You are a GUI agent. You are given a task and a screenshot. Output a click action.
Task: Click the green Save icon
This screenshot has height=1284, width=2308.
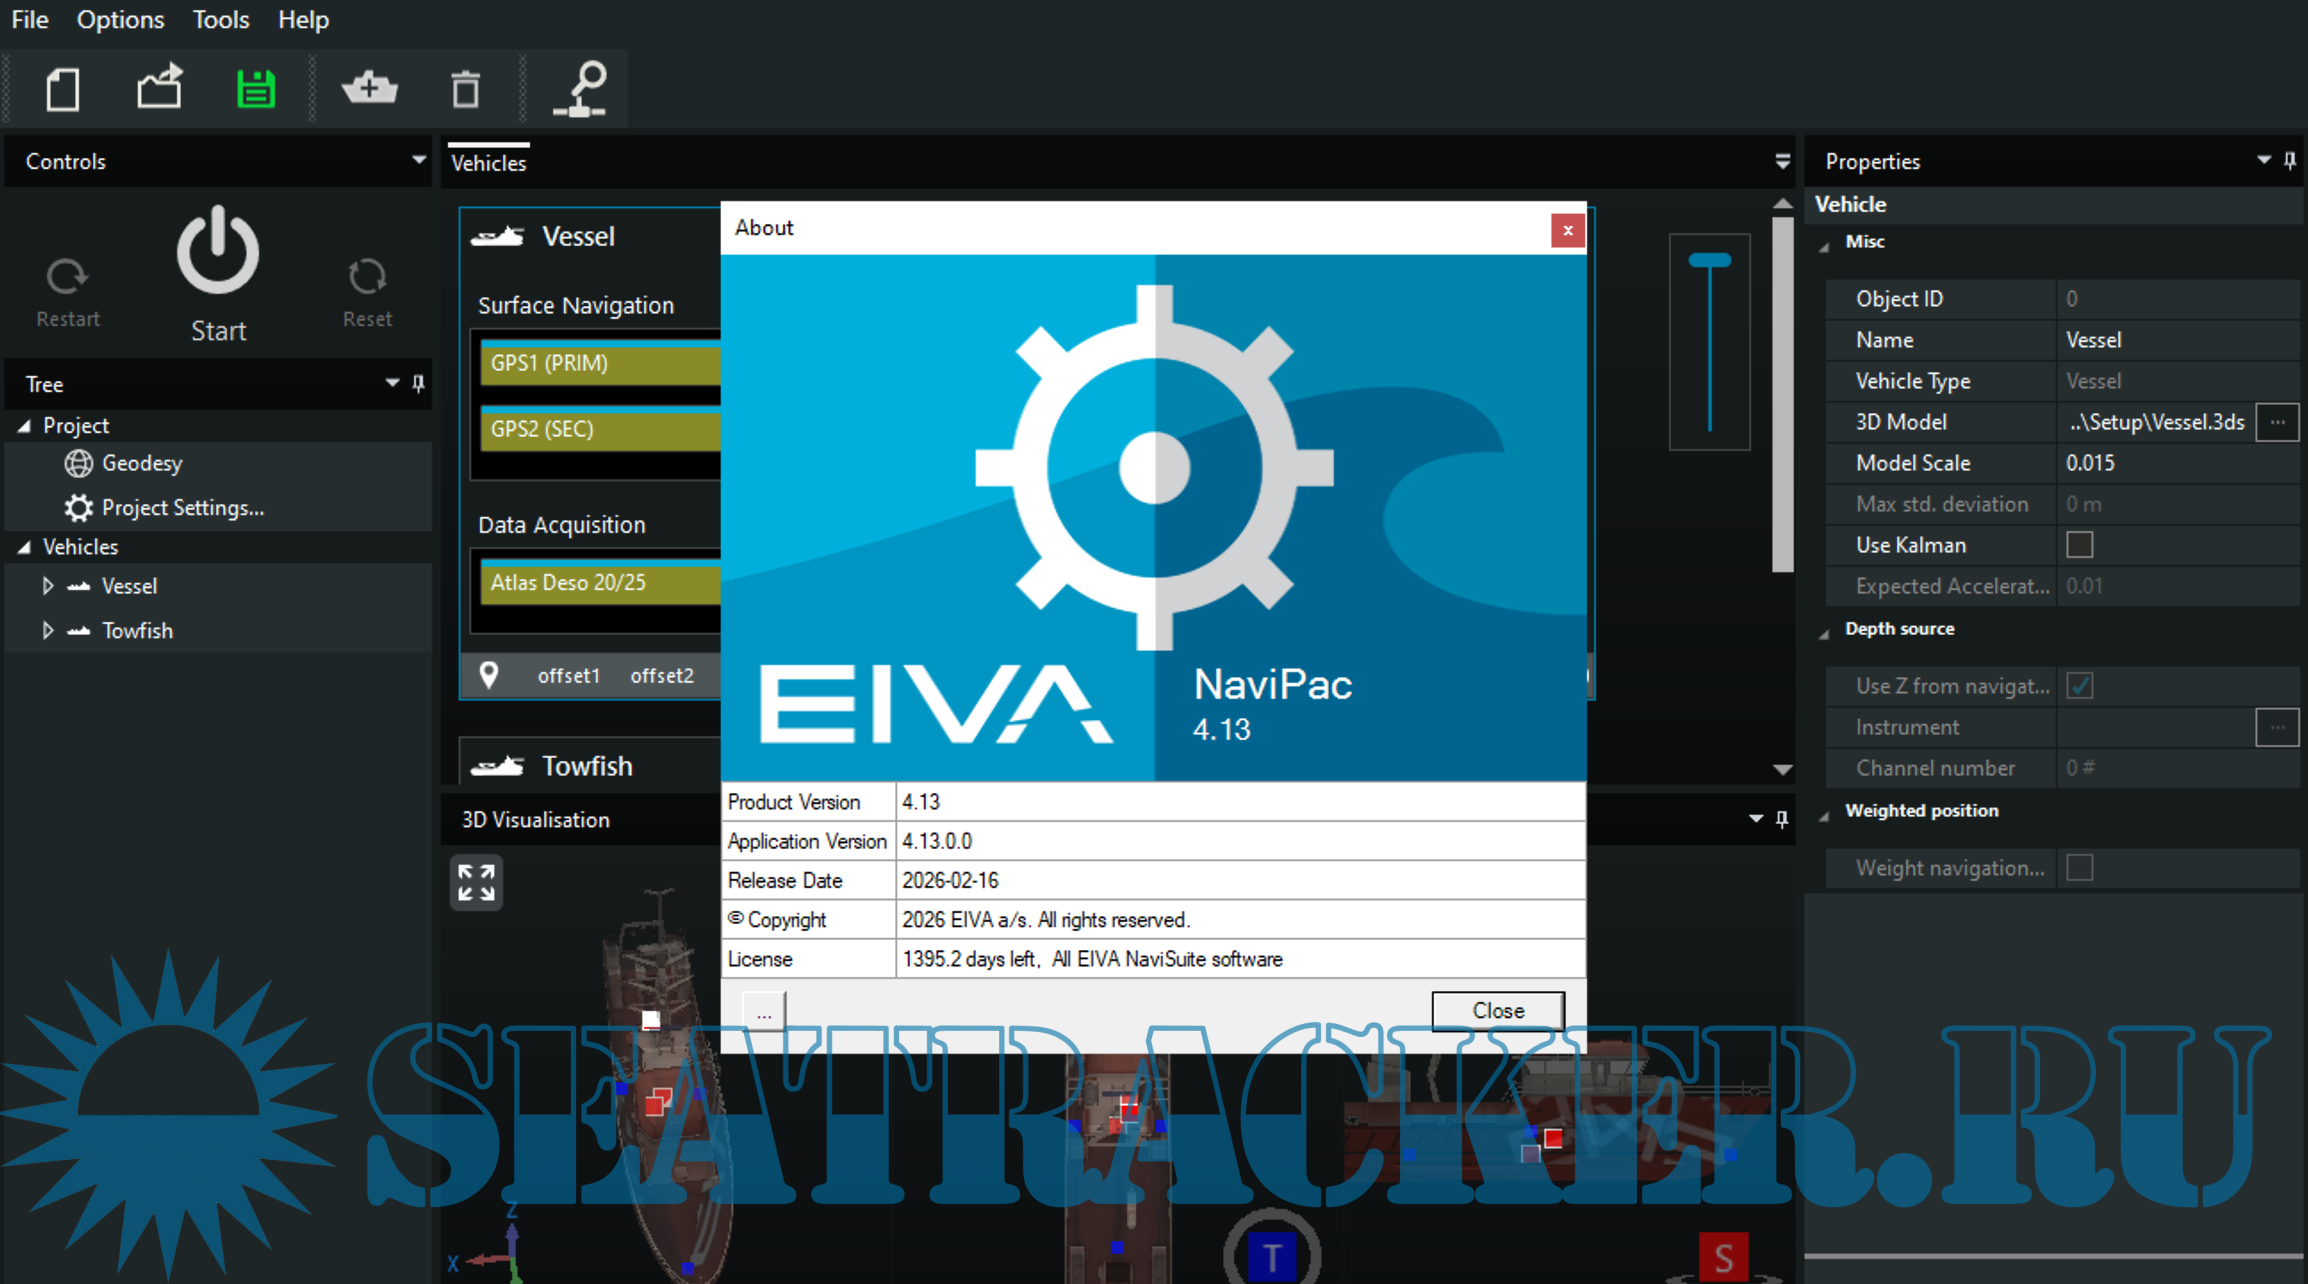tap(256, 89)
